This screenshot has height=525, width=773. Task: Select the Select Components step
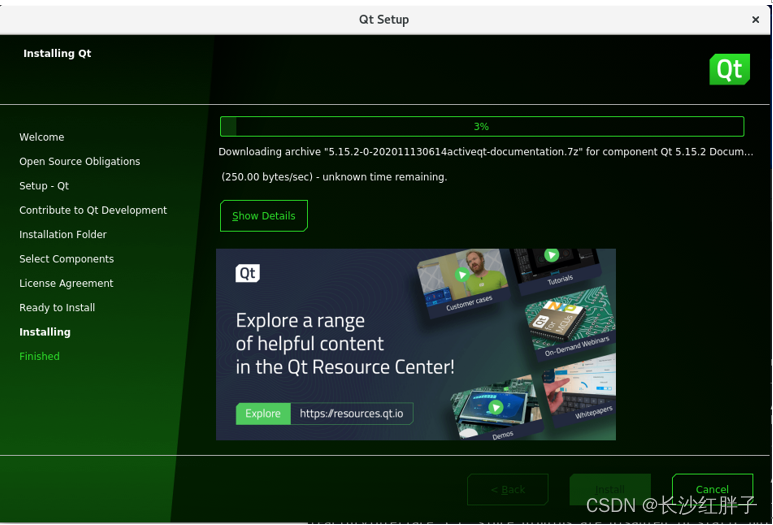(x=67, y=259)
